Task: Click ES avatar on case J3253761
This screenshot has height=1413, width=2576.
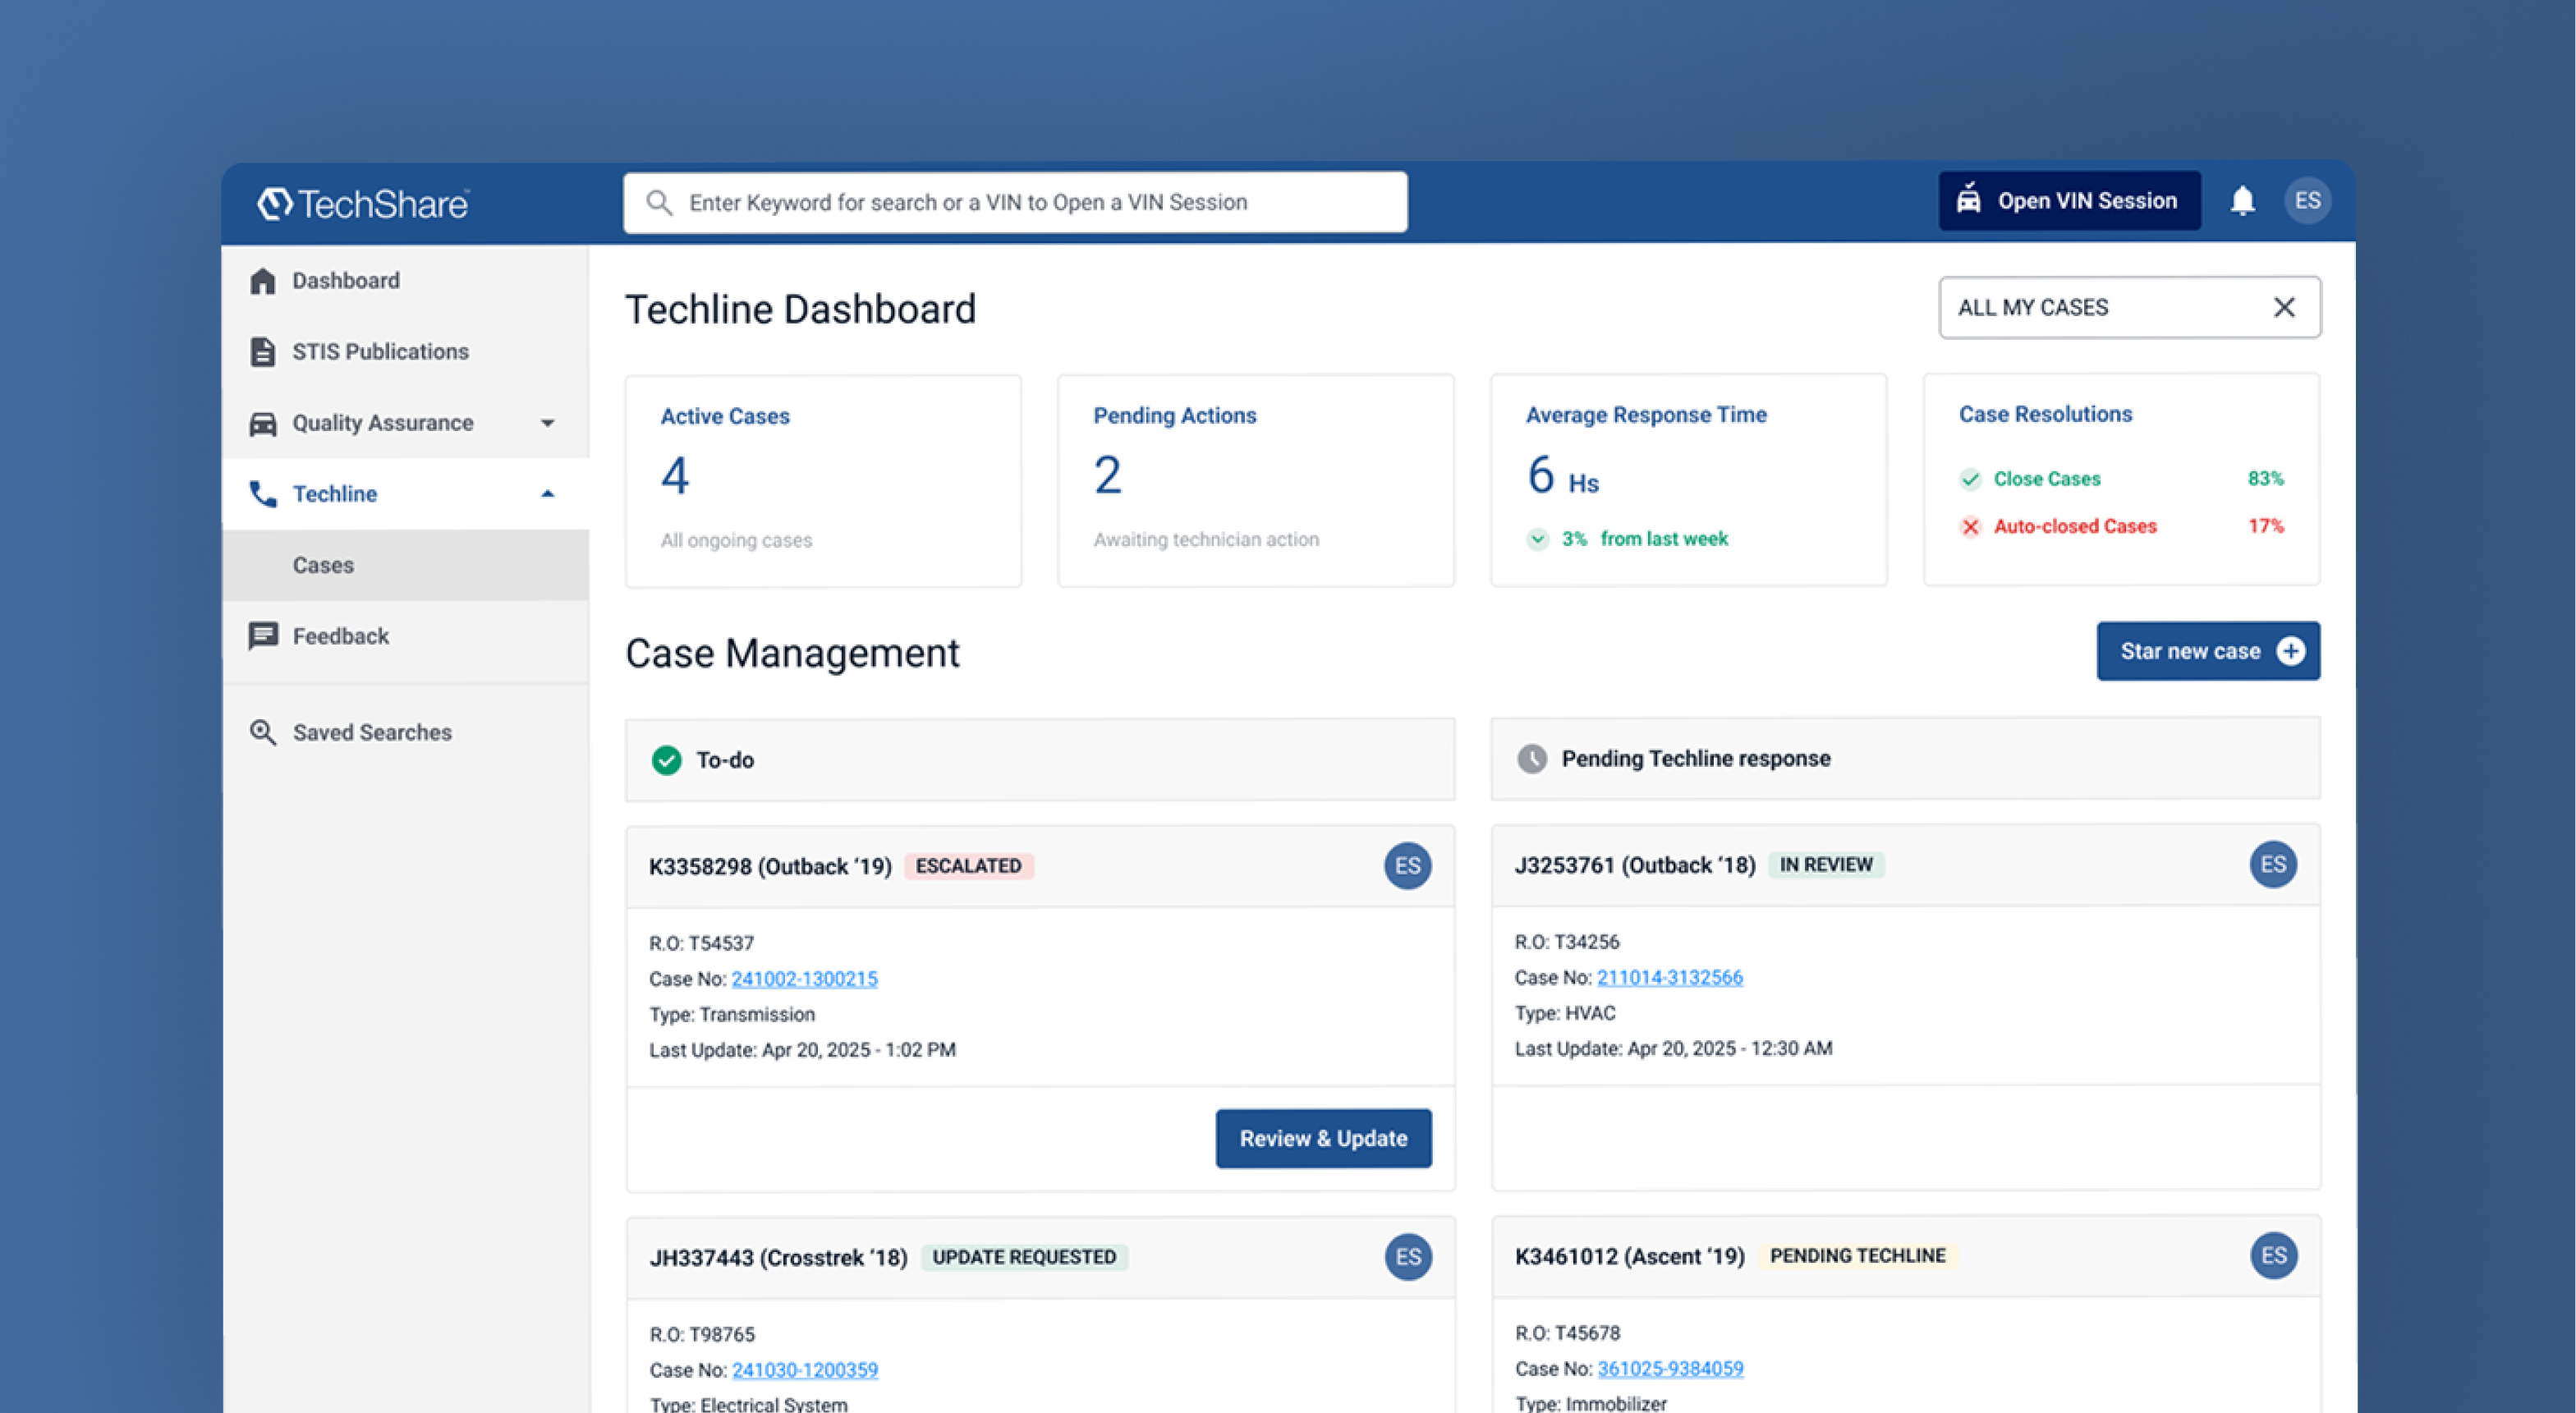Action: 2274,865
